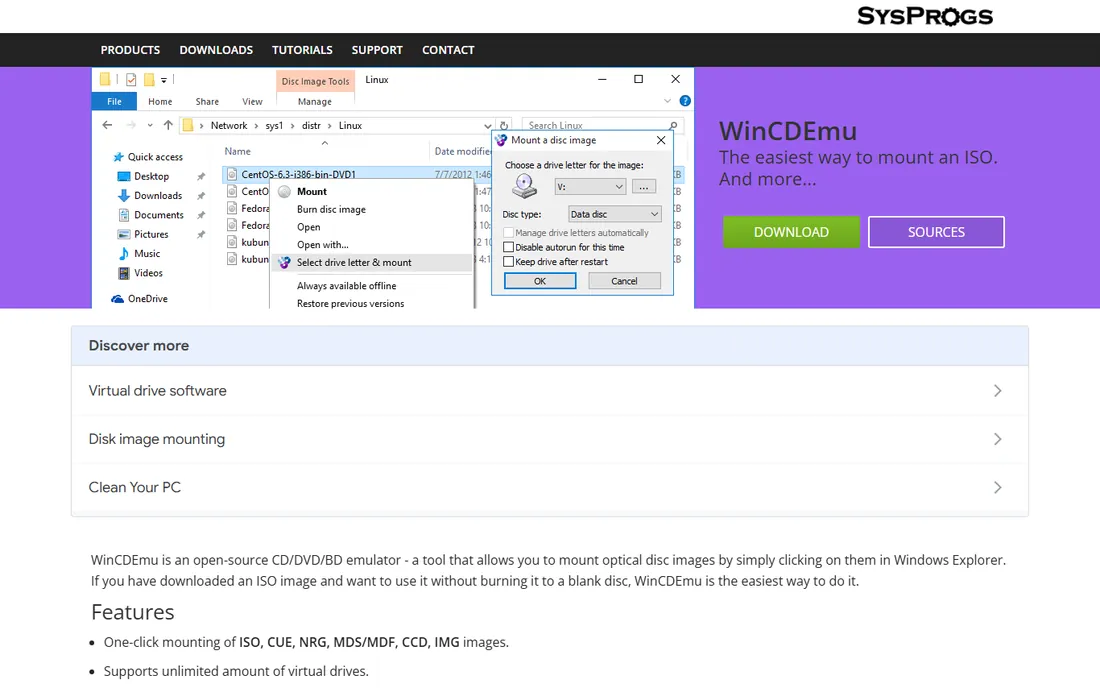The image size is (1100, 688).
Task: Click the Desktop icon in sidebar
Action: coord(124,177)
